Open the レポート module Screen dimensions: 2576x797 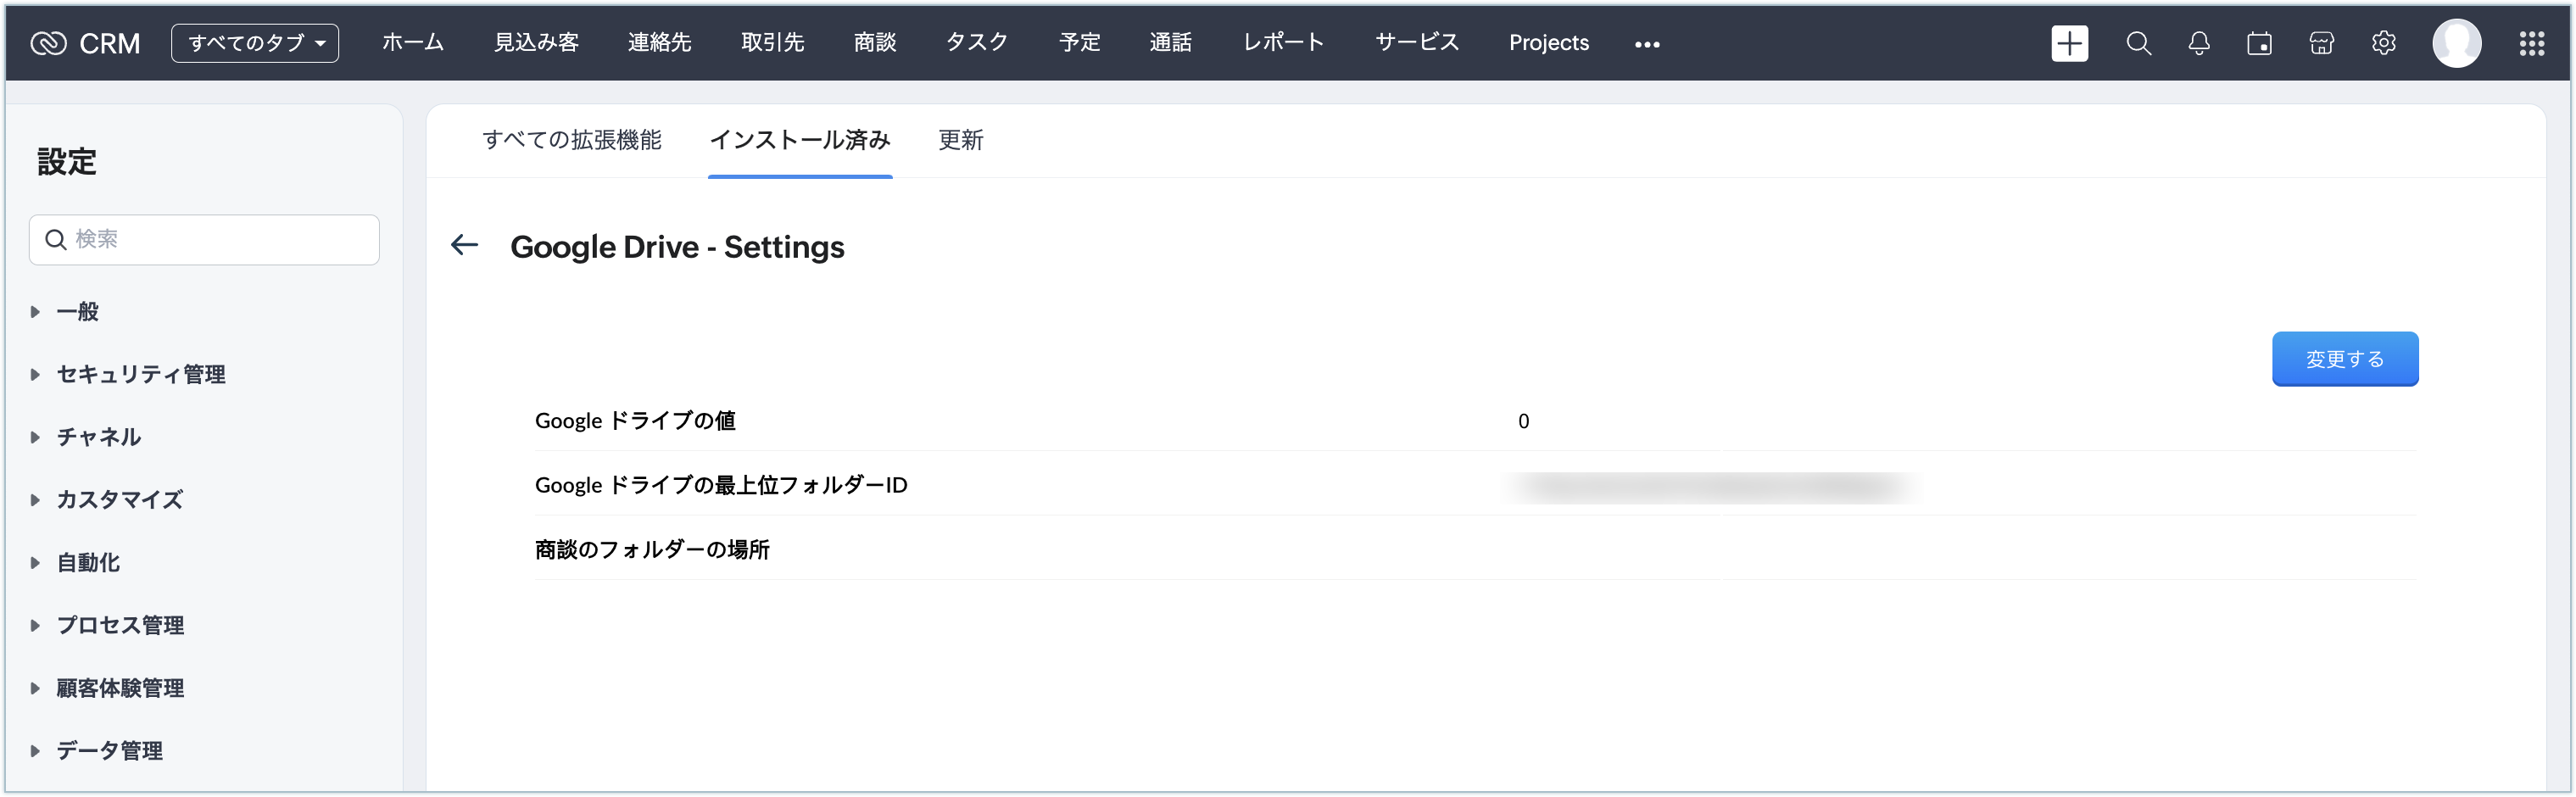click(1284, 43)
